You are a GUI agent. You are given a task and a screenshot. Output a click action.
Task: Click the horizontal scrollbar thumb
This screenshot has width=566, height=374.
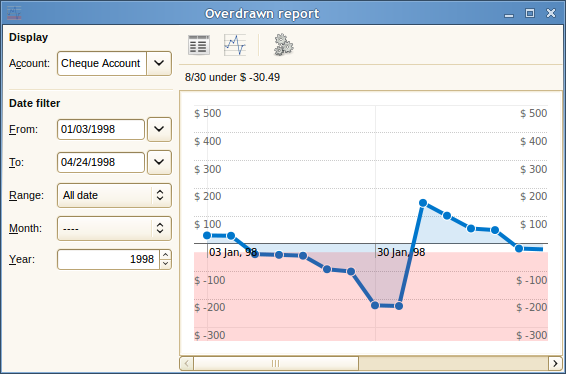[x=276, y=363]
